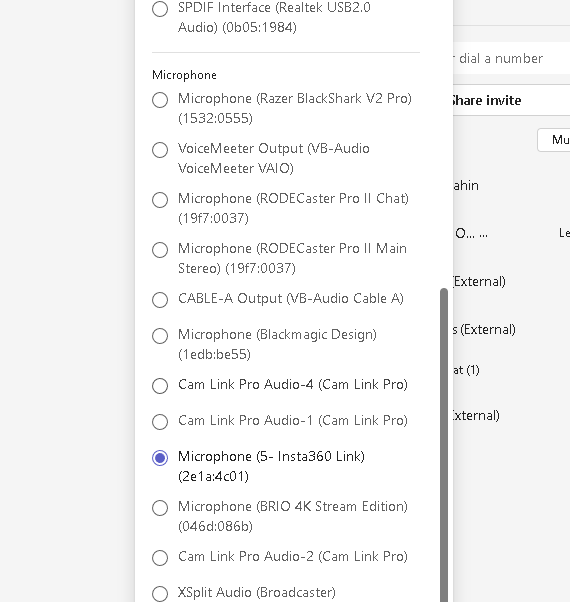This screenshot has height=602, width=570.
Task: Select Microphone (Blackmagic Design) input
Action: pos(160,336)
